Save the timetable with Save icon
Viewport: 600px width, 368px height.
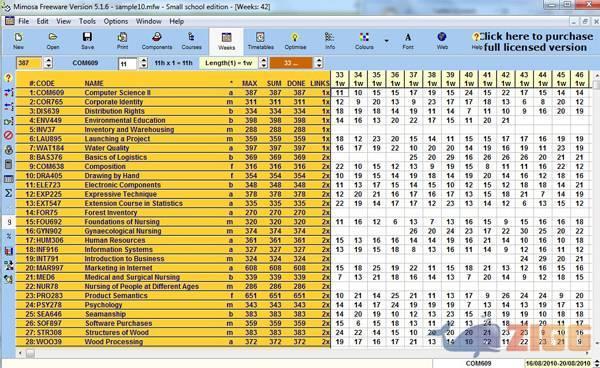pyautogui.click(x=87, y=41)
